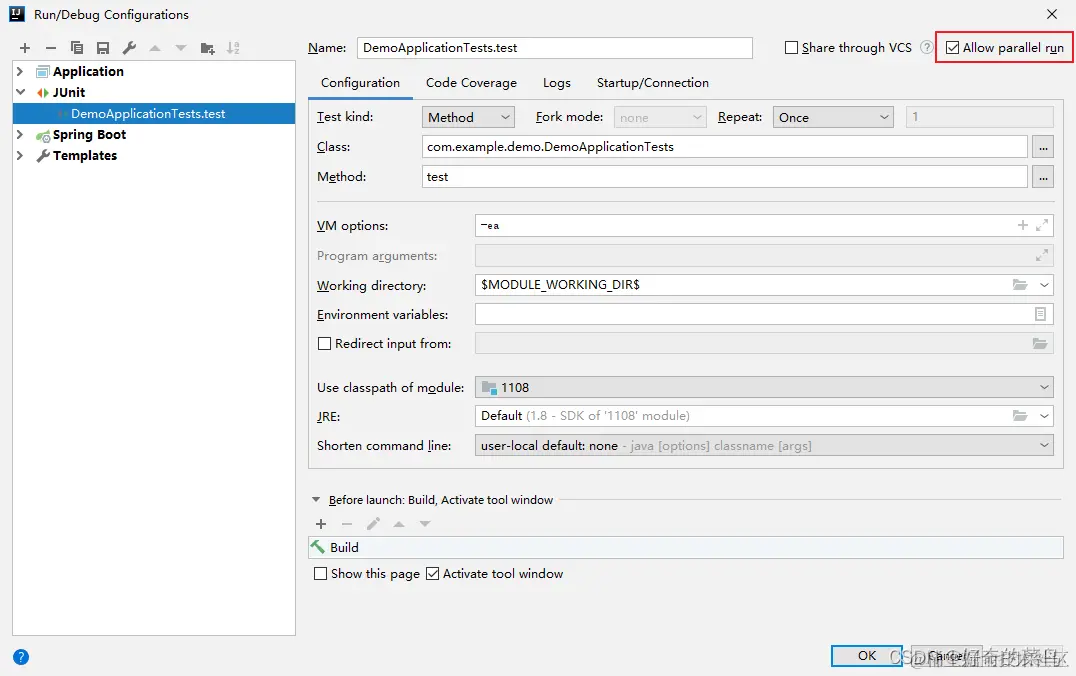Click the Method input field
Image resolution: width=1076 pixels, height=676 pixels.
pyautogui.click(x=725, y=177)
